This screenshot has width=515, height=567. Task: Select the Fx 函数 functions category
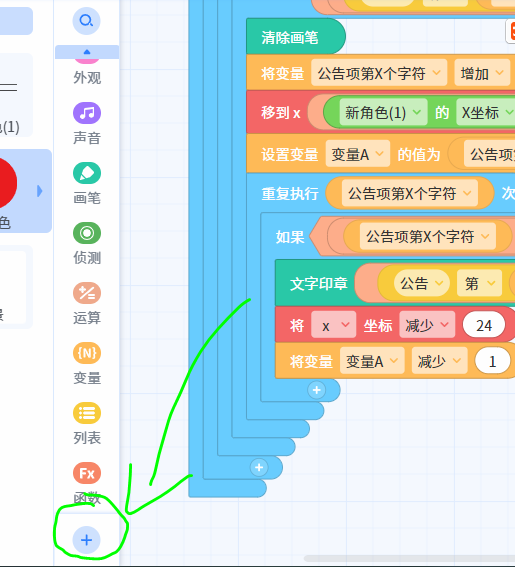coord(87,473)
